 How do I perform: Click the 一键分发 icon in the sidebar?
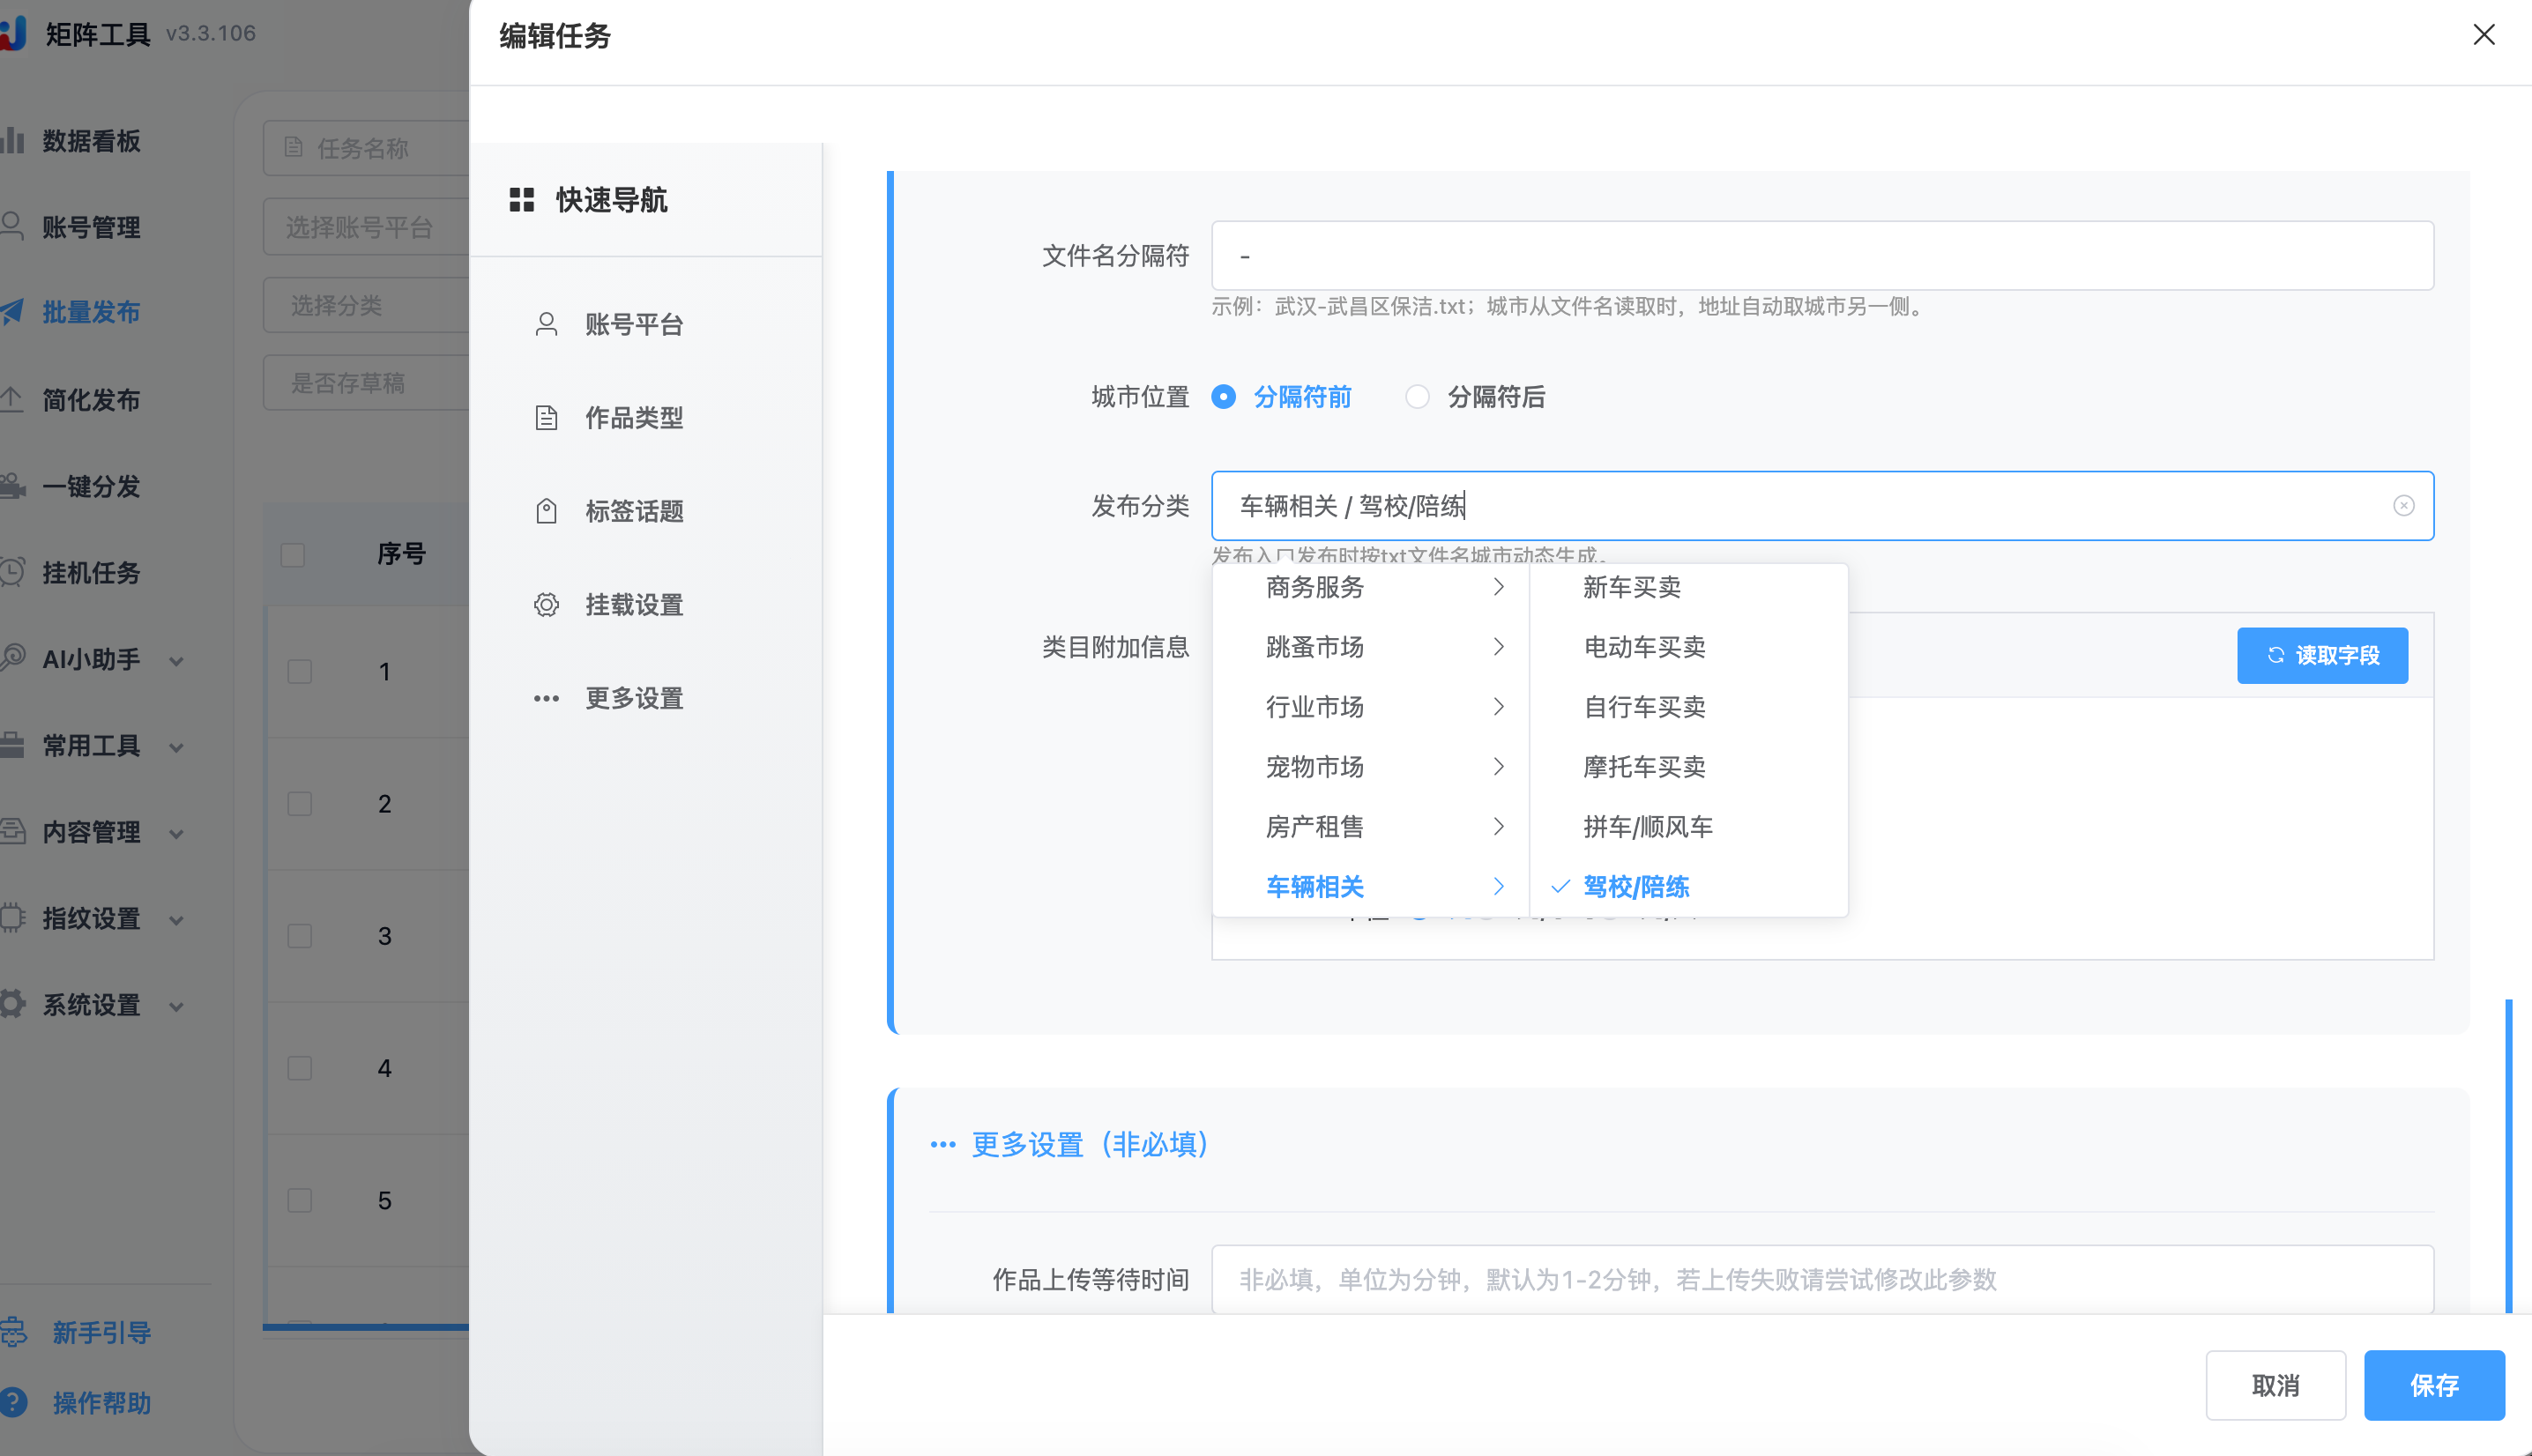pos(12,486)
